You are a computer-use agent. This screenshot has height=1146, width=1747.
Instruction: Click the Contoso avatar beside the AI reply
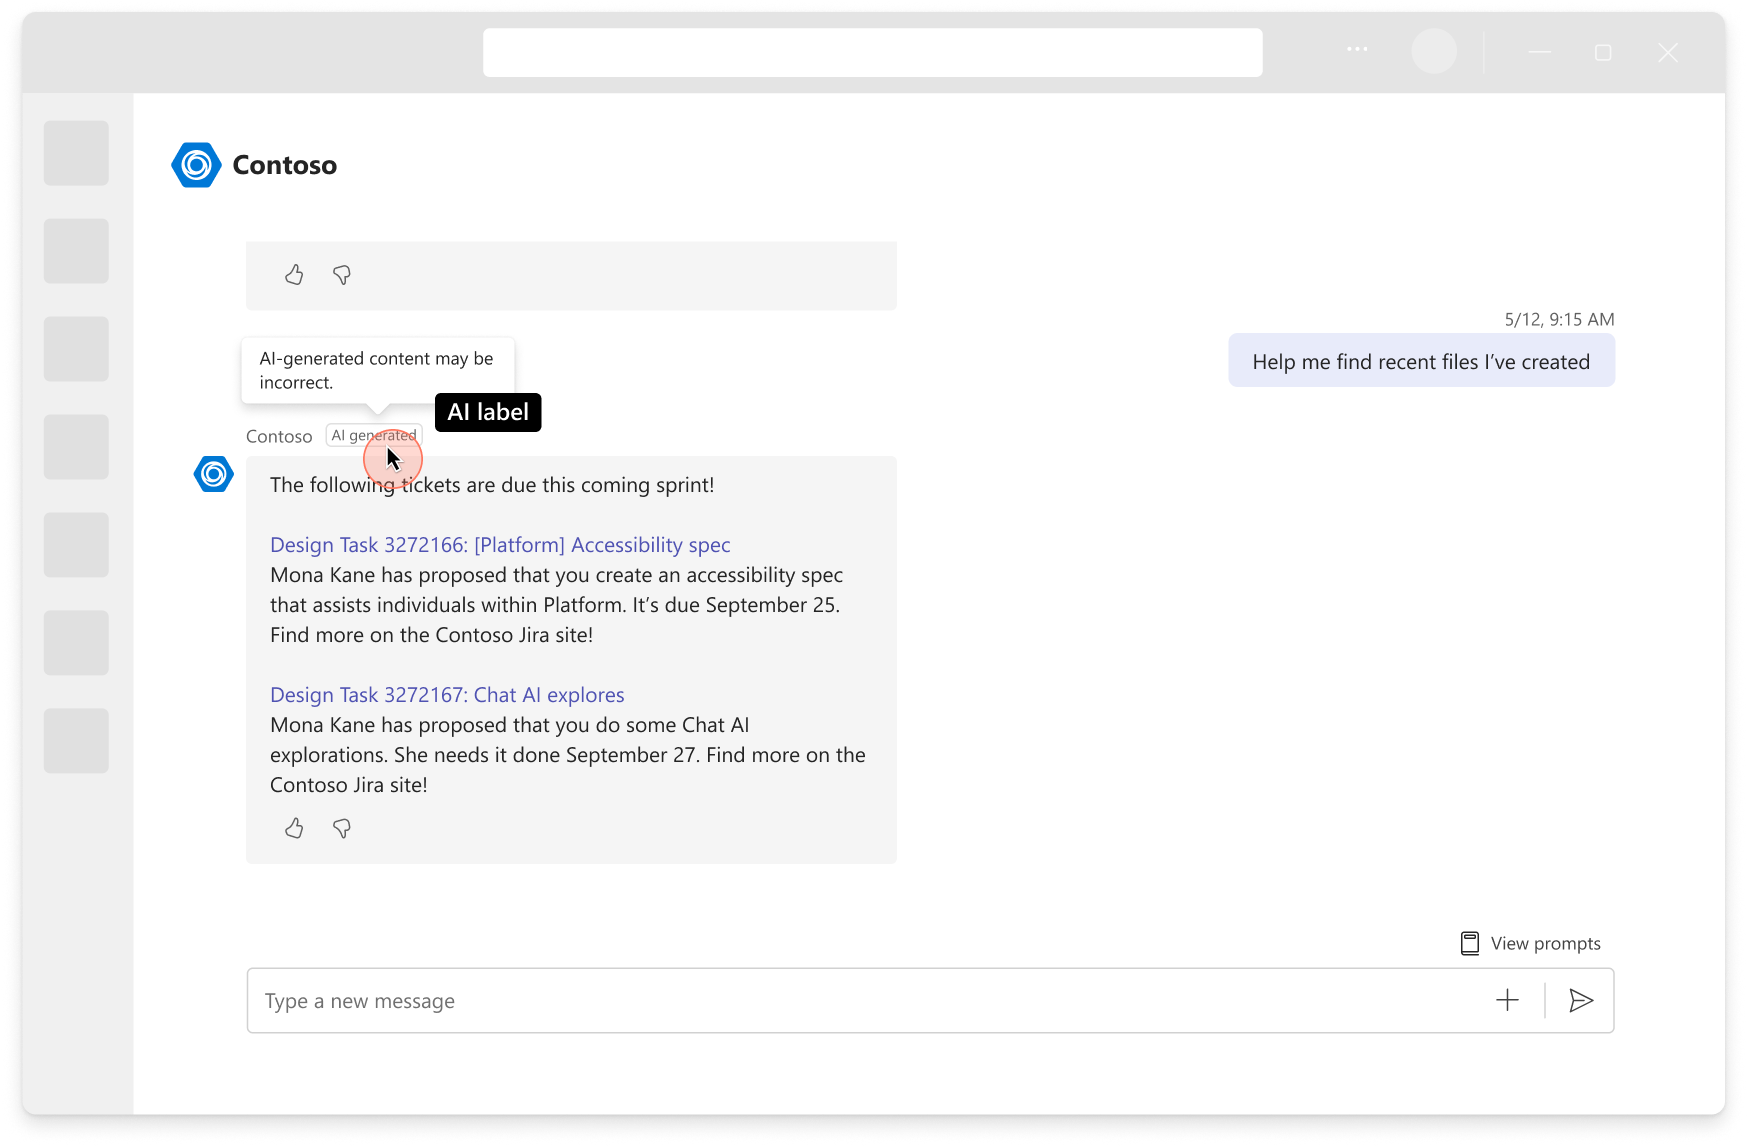coord(213,474)
